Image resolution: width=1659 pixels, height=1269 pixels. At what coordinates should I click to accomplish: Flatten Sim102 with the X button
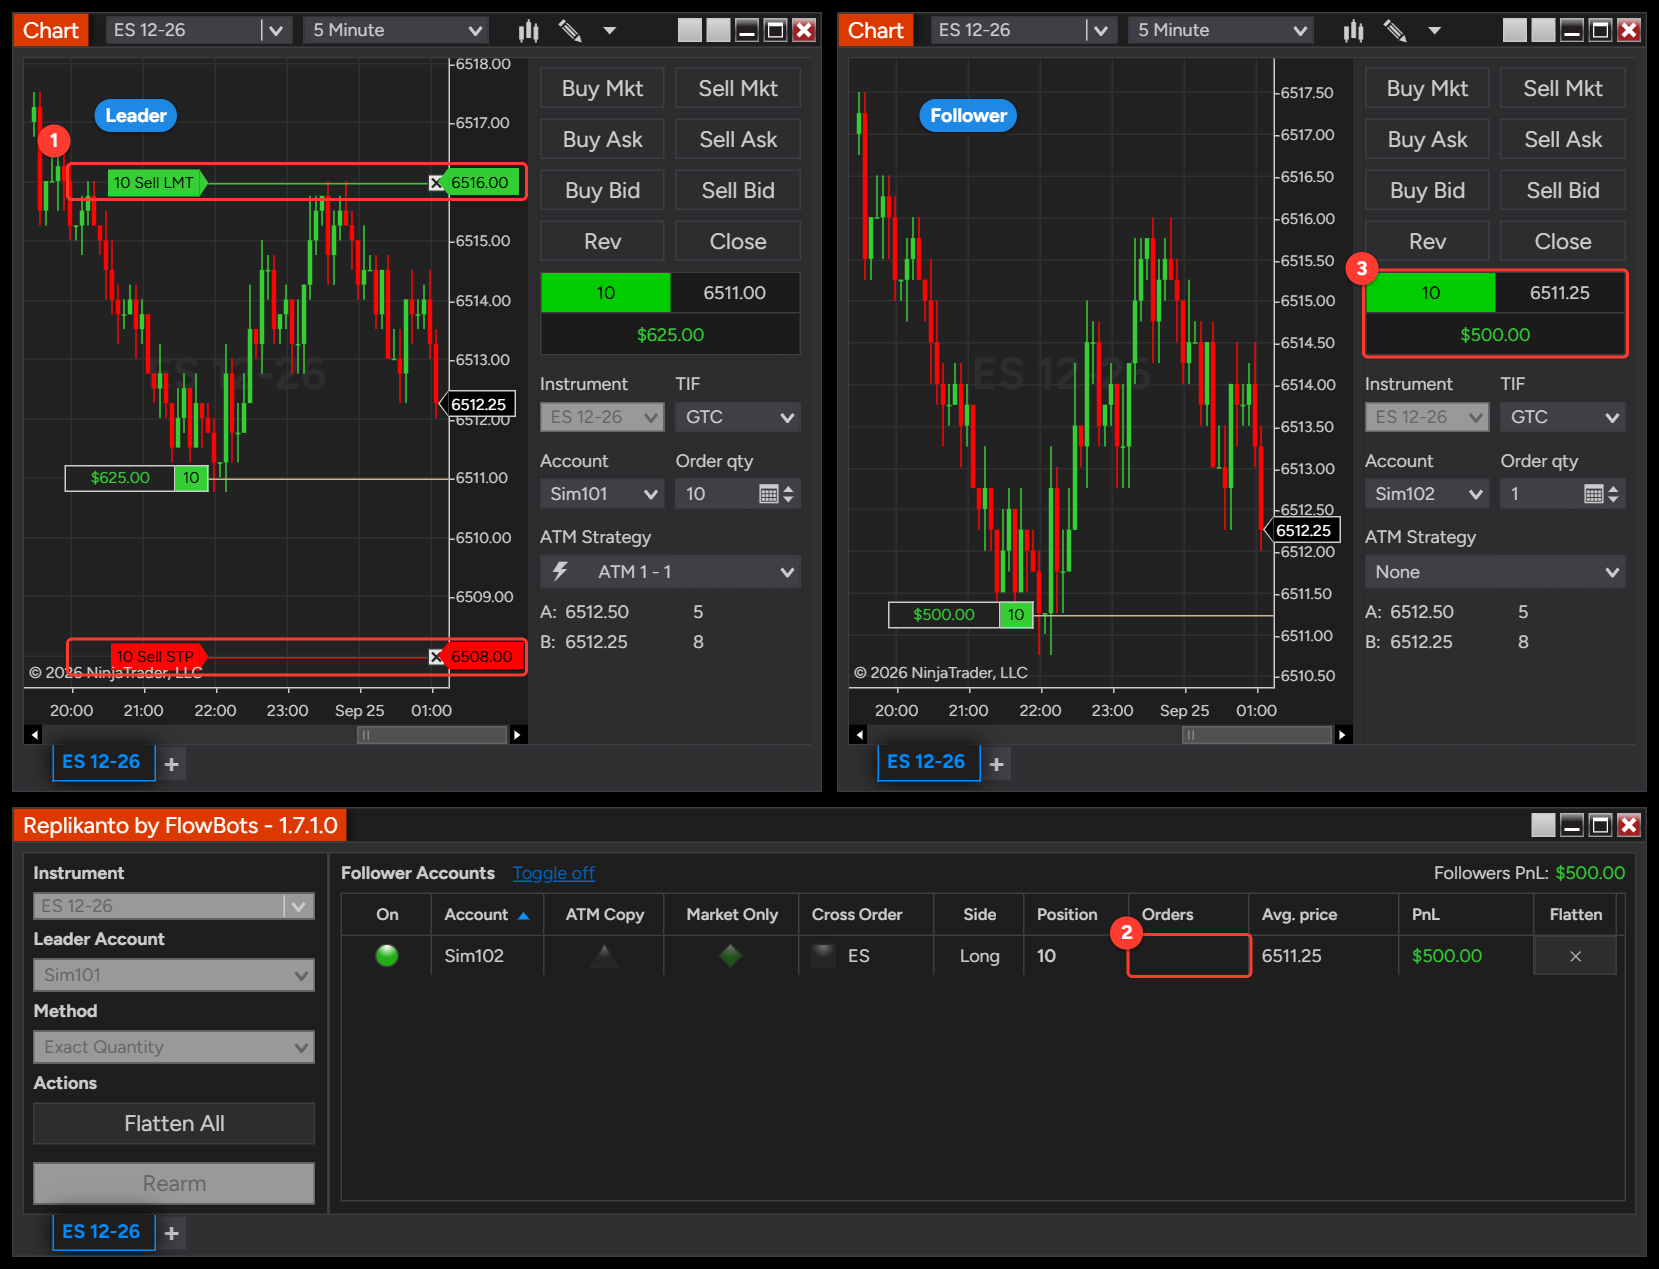point(1575,956)
